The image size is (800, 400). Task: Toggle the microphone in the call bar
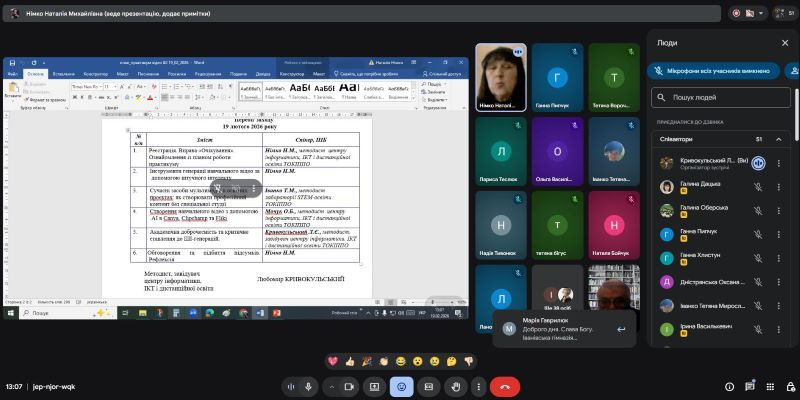click(309, 386)
